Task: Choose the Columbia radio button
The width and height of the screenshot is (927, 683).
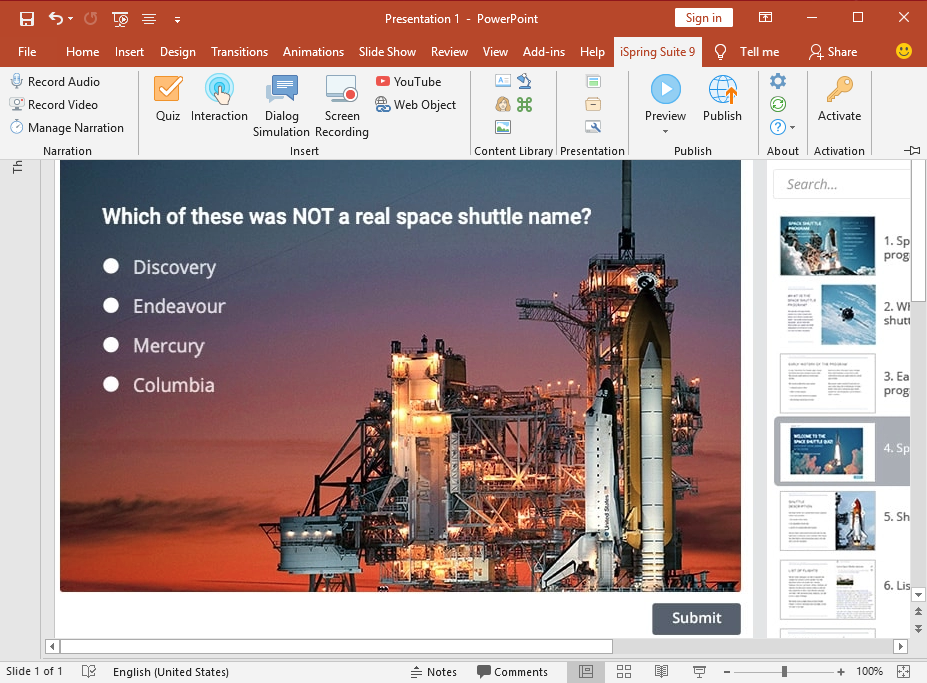Action: coord(111,384)
